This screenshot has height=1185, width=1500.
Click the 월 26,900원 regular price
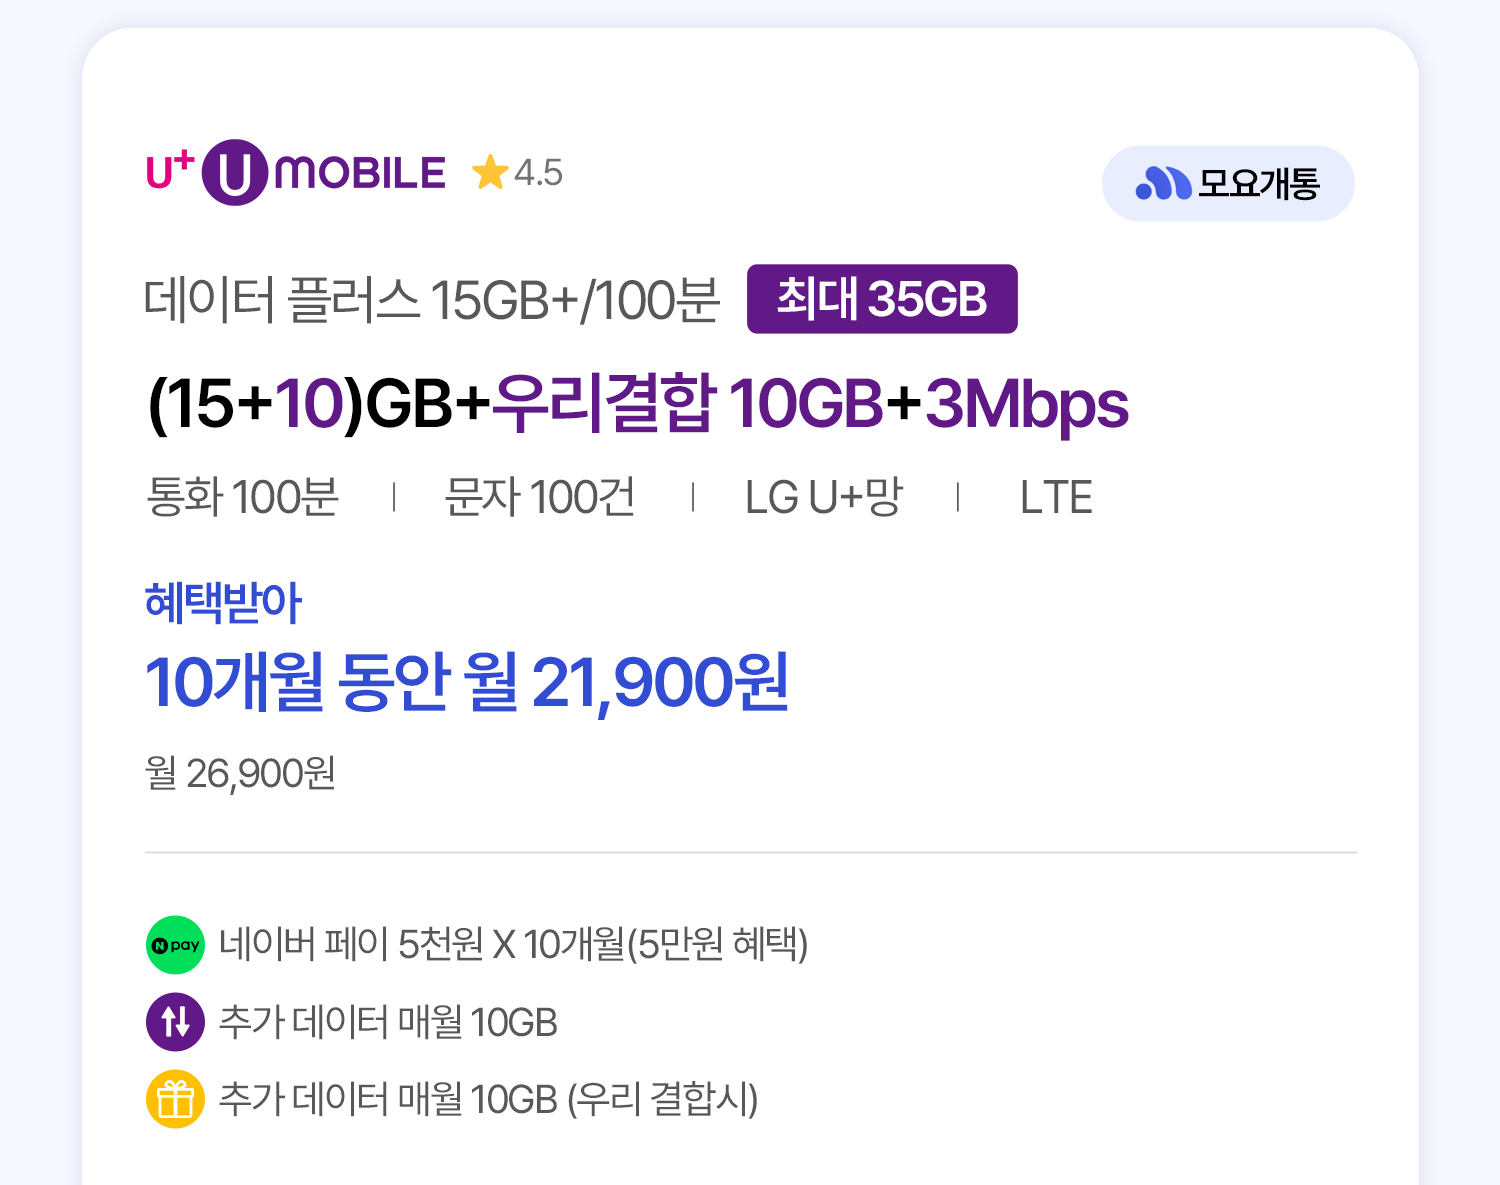[240, 773]
